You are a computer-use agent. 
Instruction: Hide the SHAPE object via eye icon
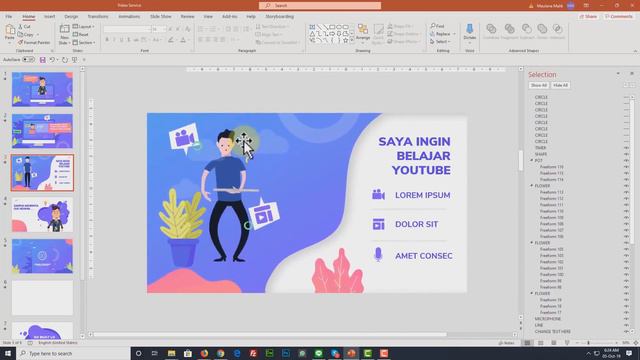pos(627,154)
